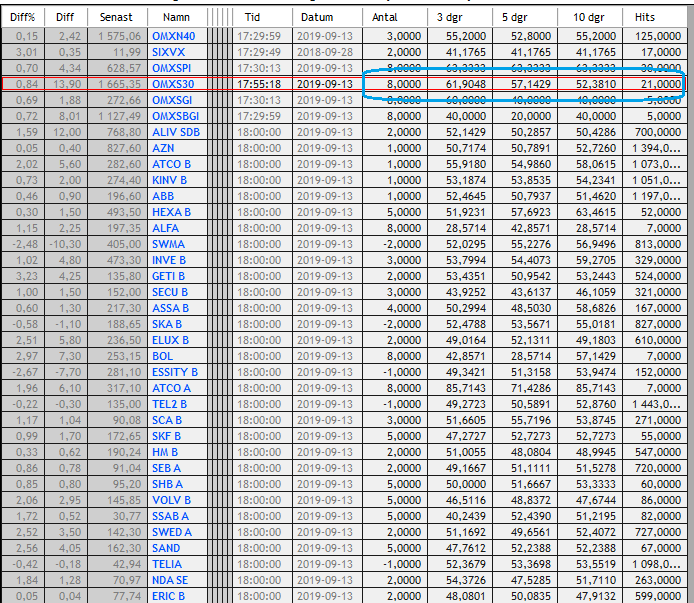This screenshot has height=603, width=694.
Task: Select the SWMA row name
Action: (168, 244)
